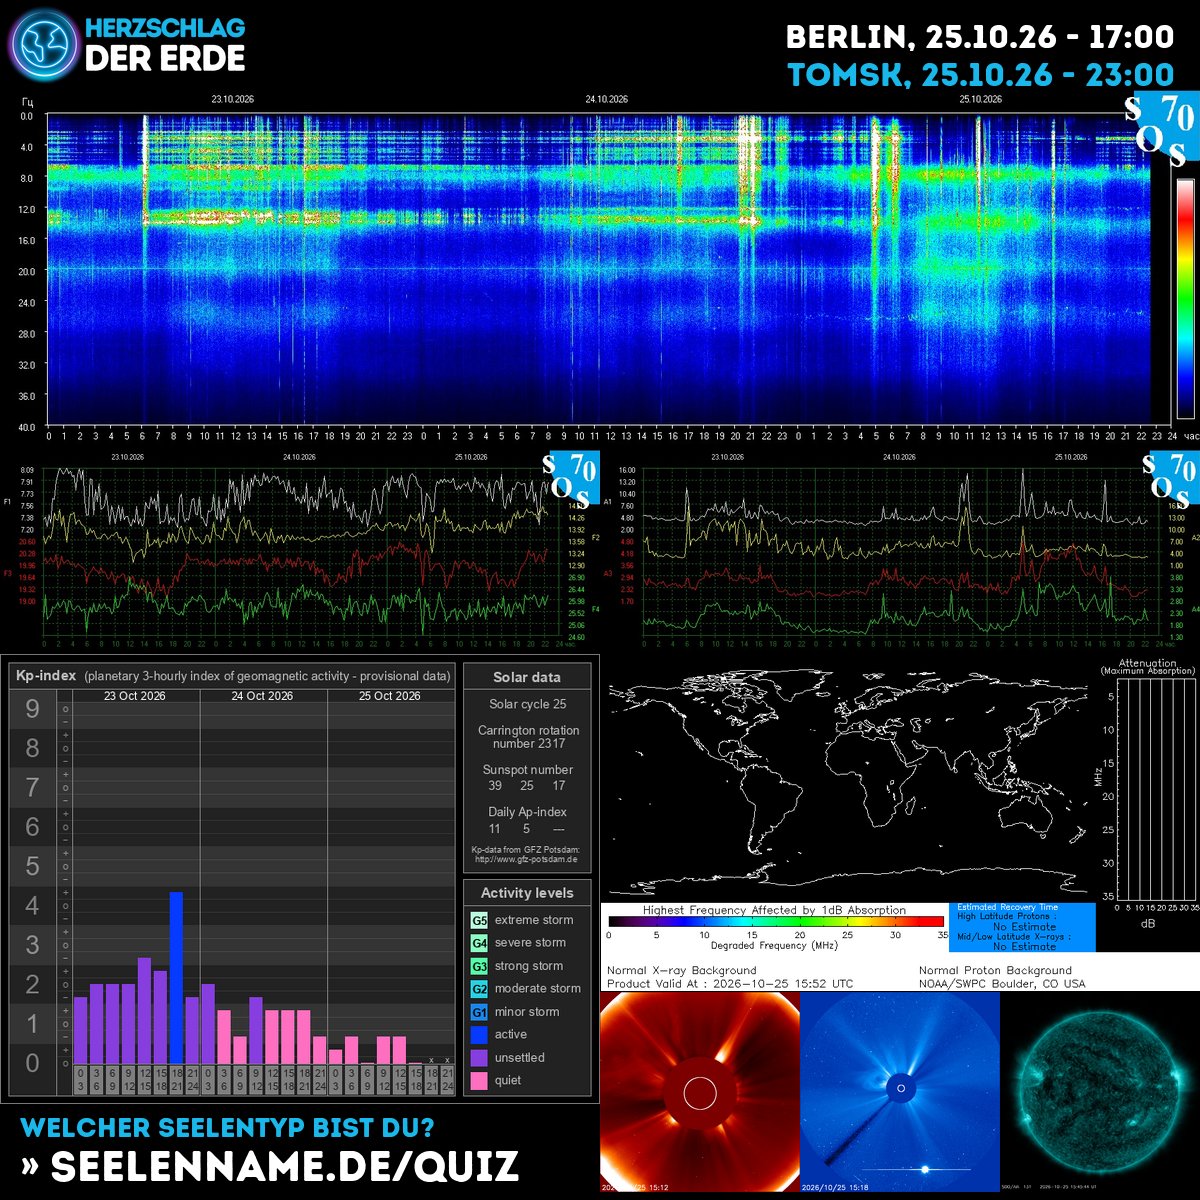Click the Carrington rotation number 2317 text

tap(528, 737)
